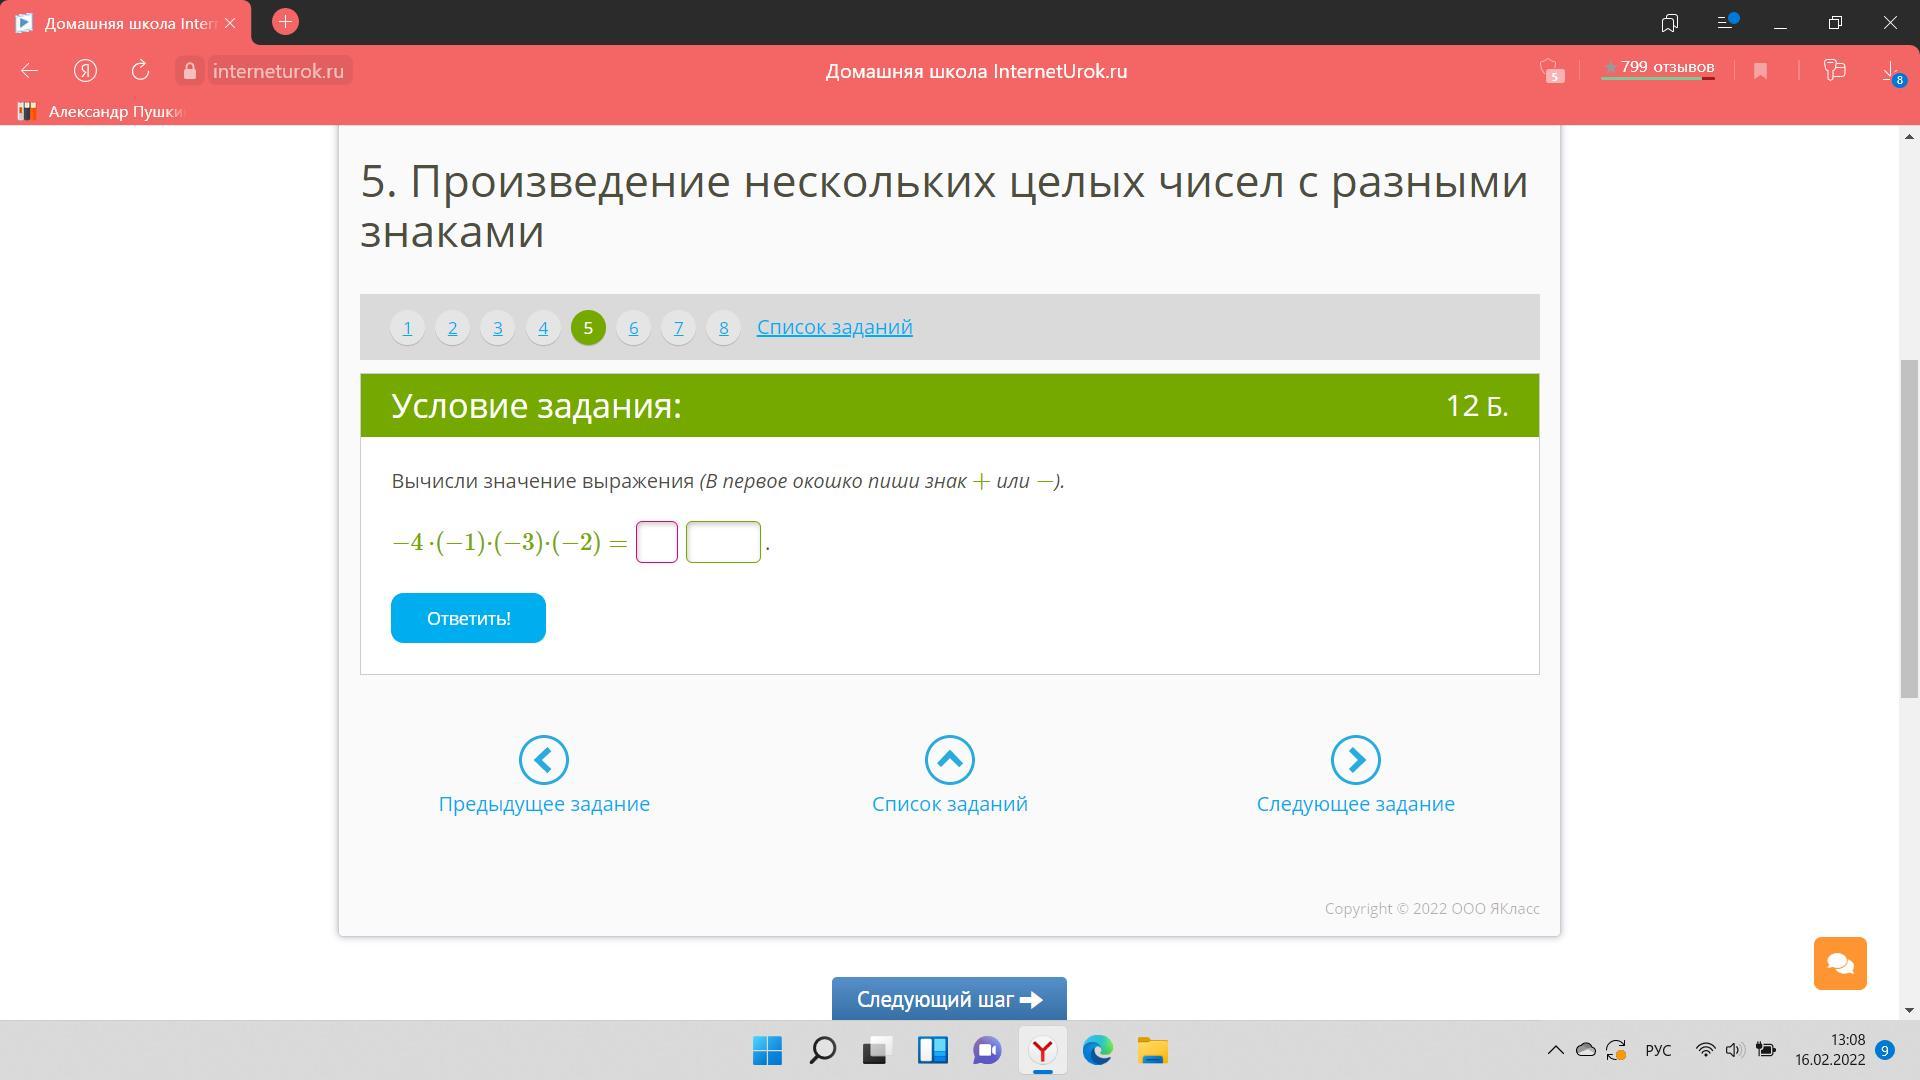Open the Список заданий link in navigation bar

[834, 327]
